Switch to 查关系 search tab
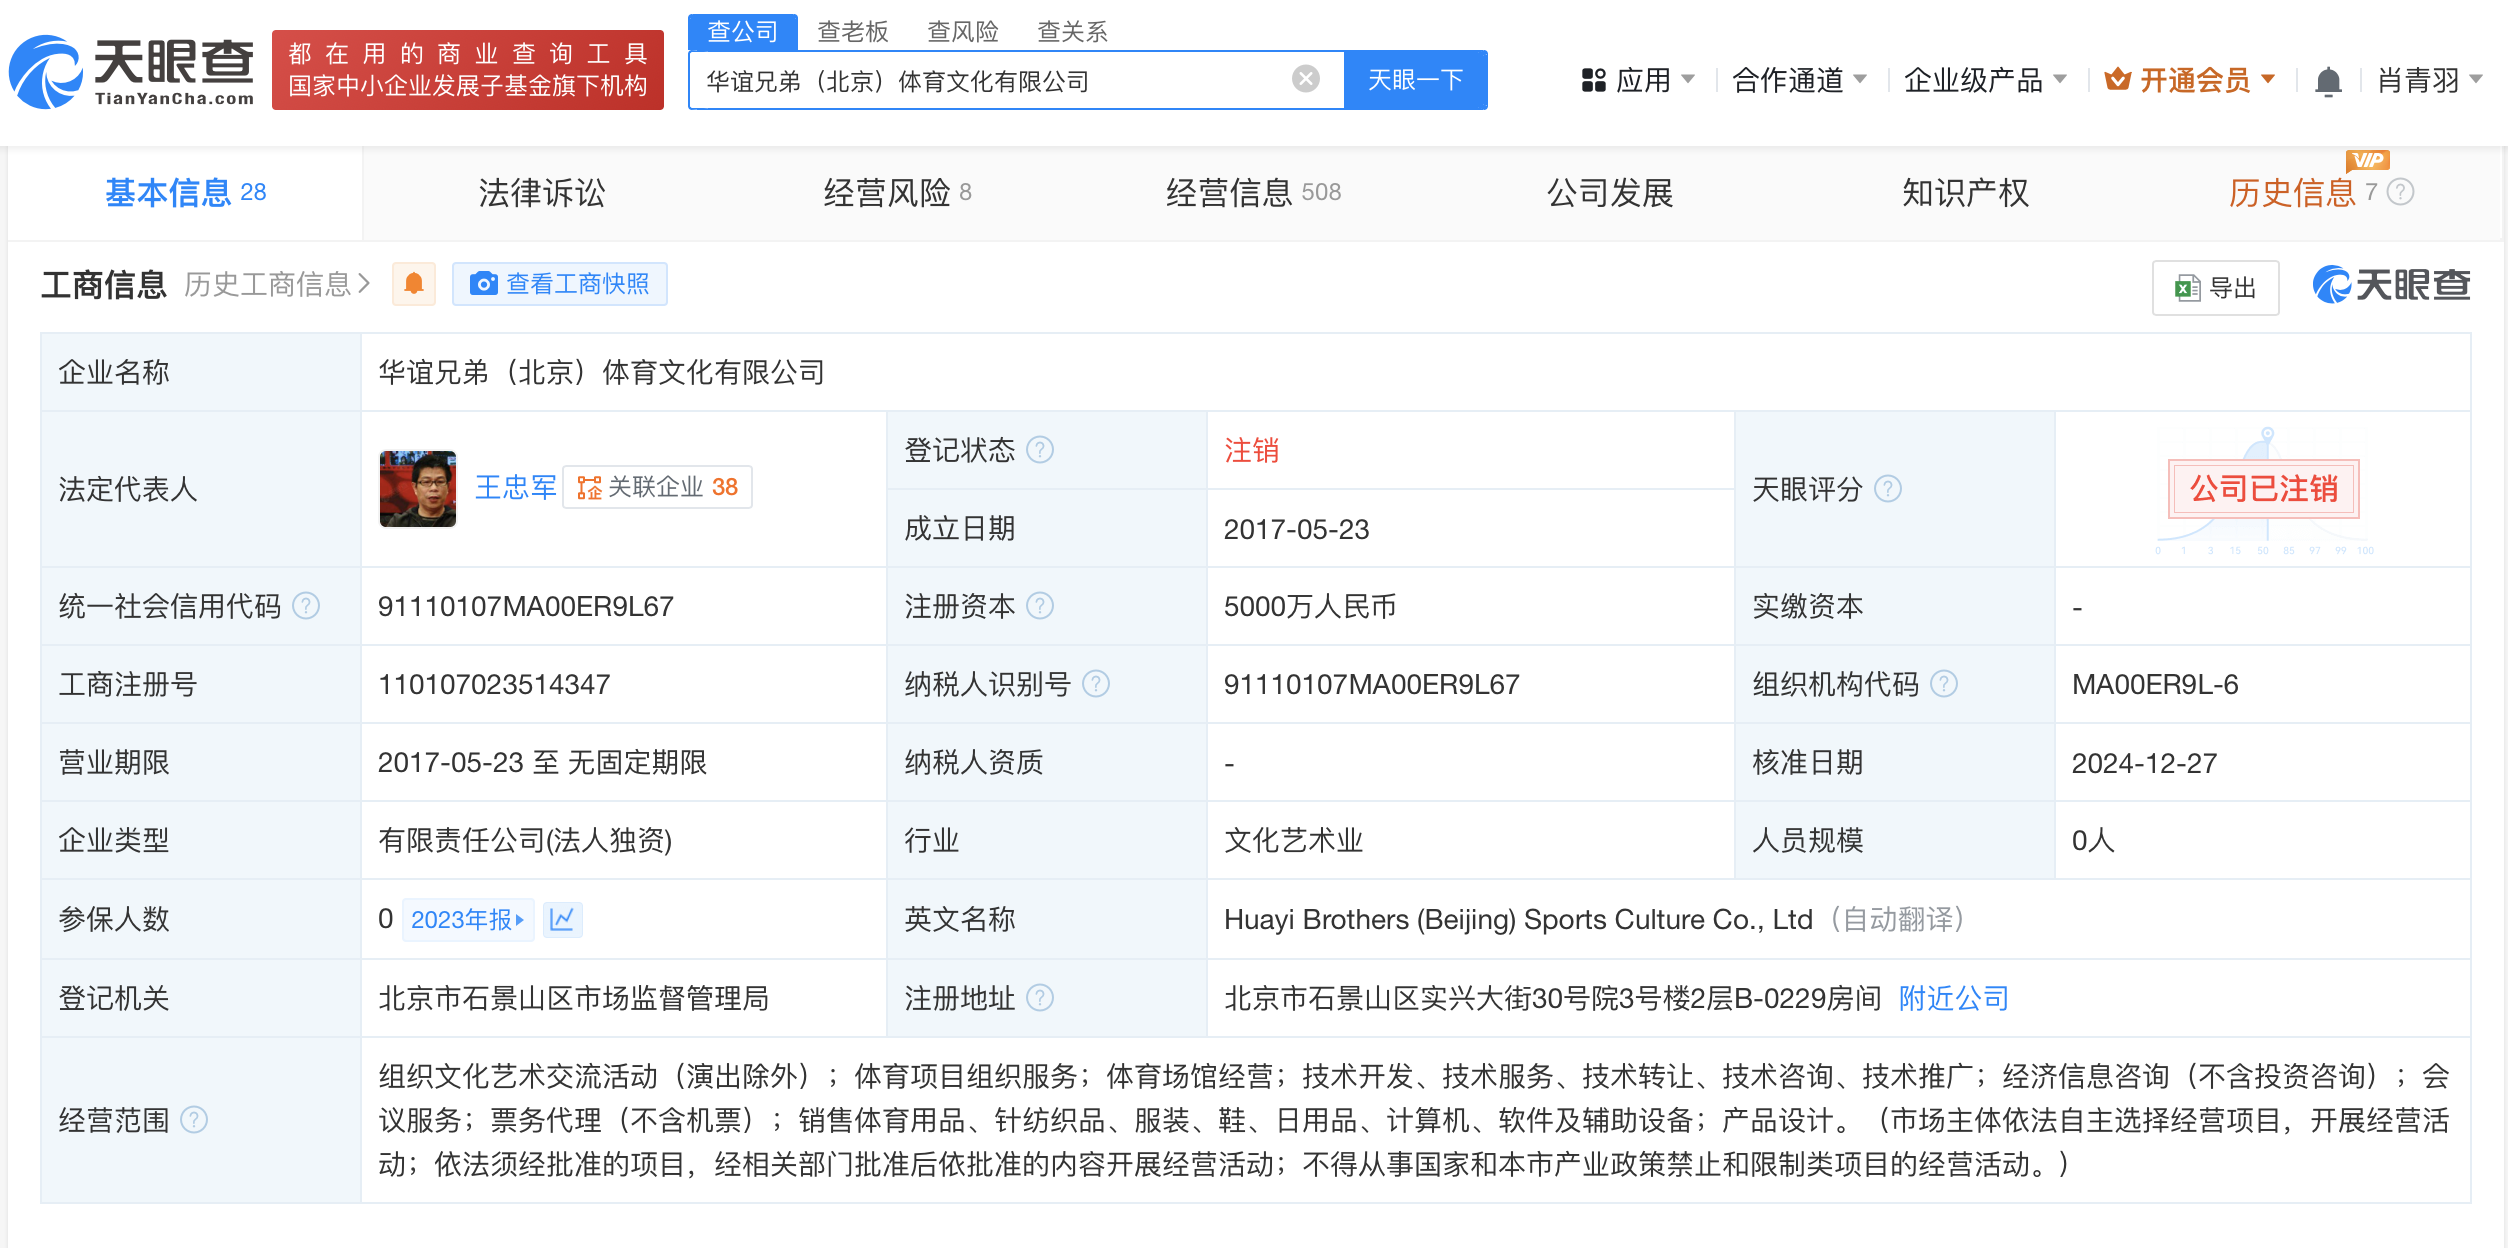This screenshot has height=1248, width=2508. (x=1072, y=31)
